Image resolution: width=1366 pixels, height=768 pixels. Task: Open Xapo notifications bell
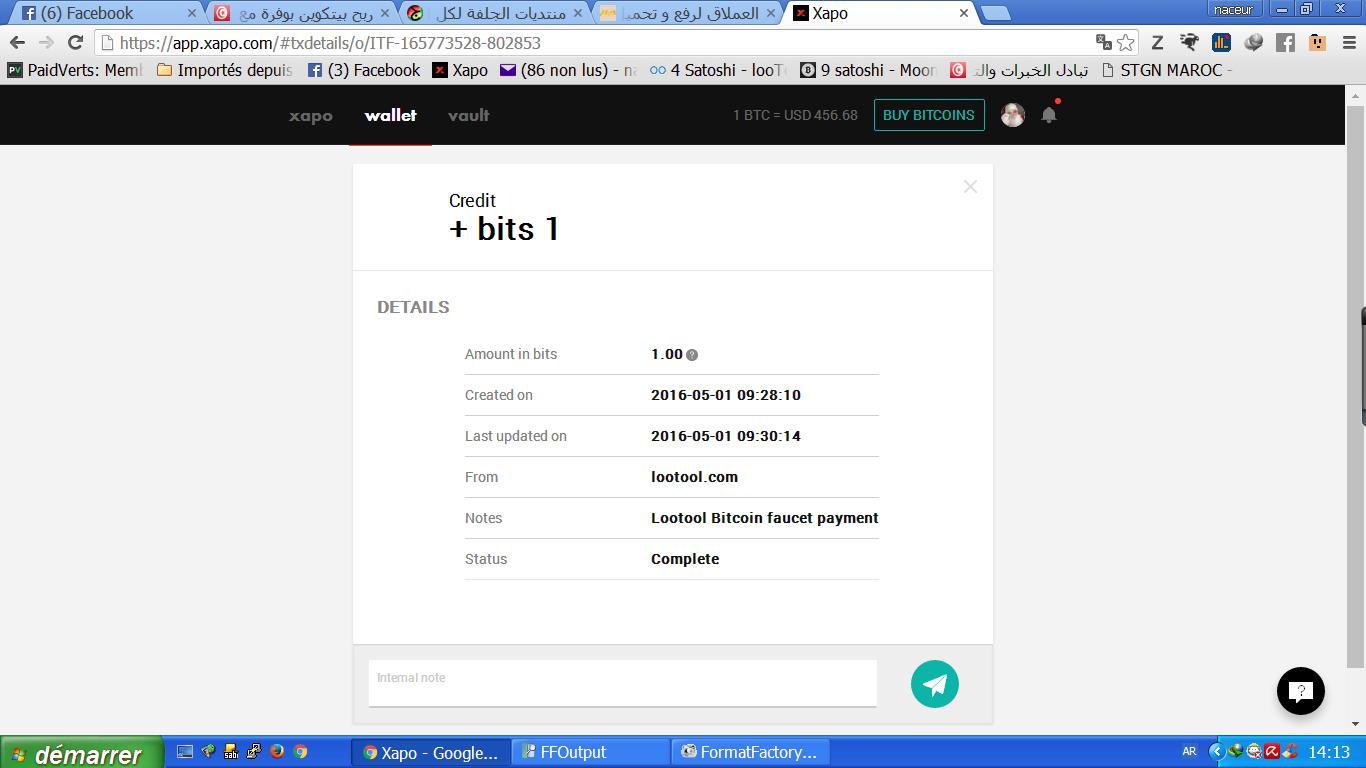1049,115
